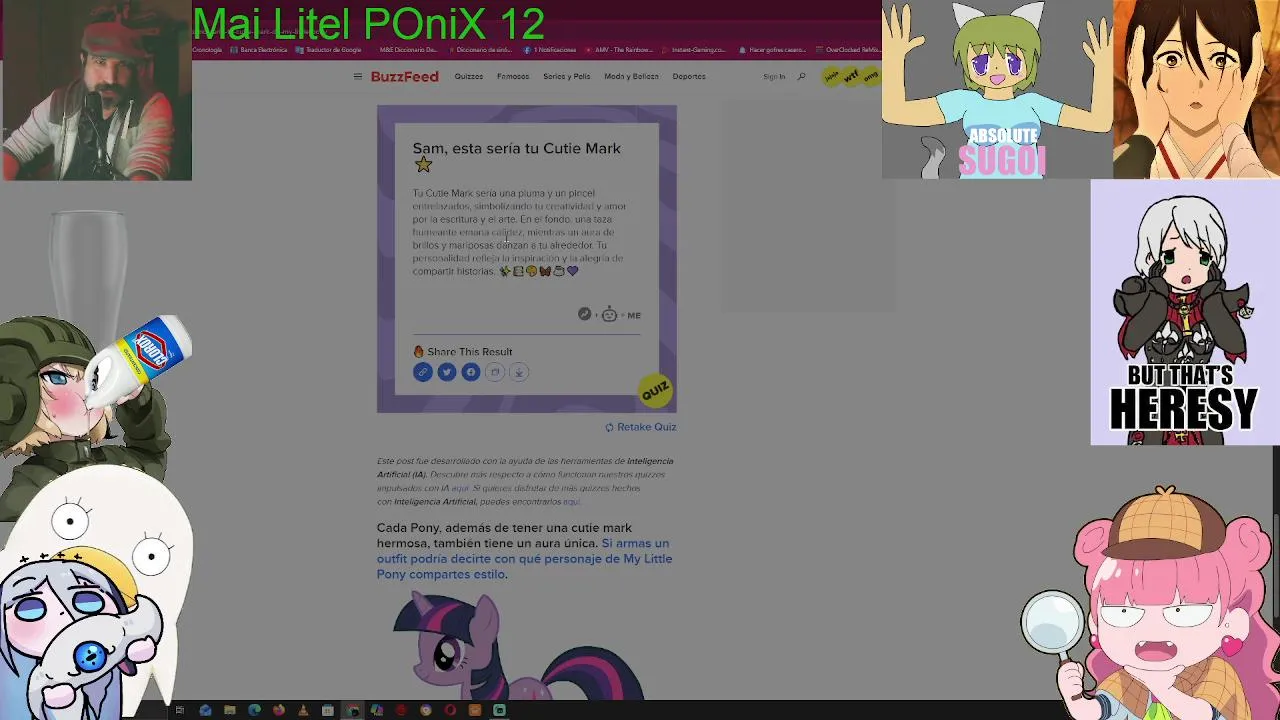Viewport: 1280px width, 720px height.
Task: Click the yellow QUIZ badge
Action: [655, 391]
